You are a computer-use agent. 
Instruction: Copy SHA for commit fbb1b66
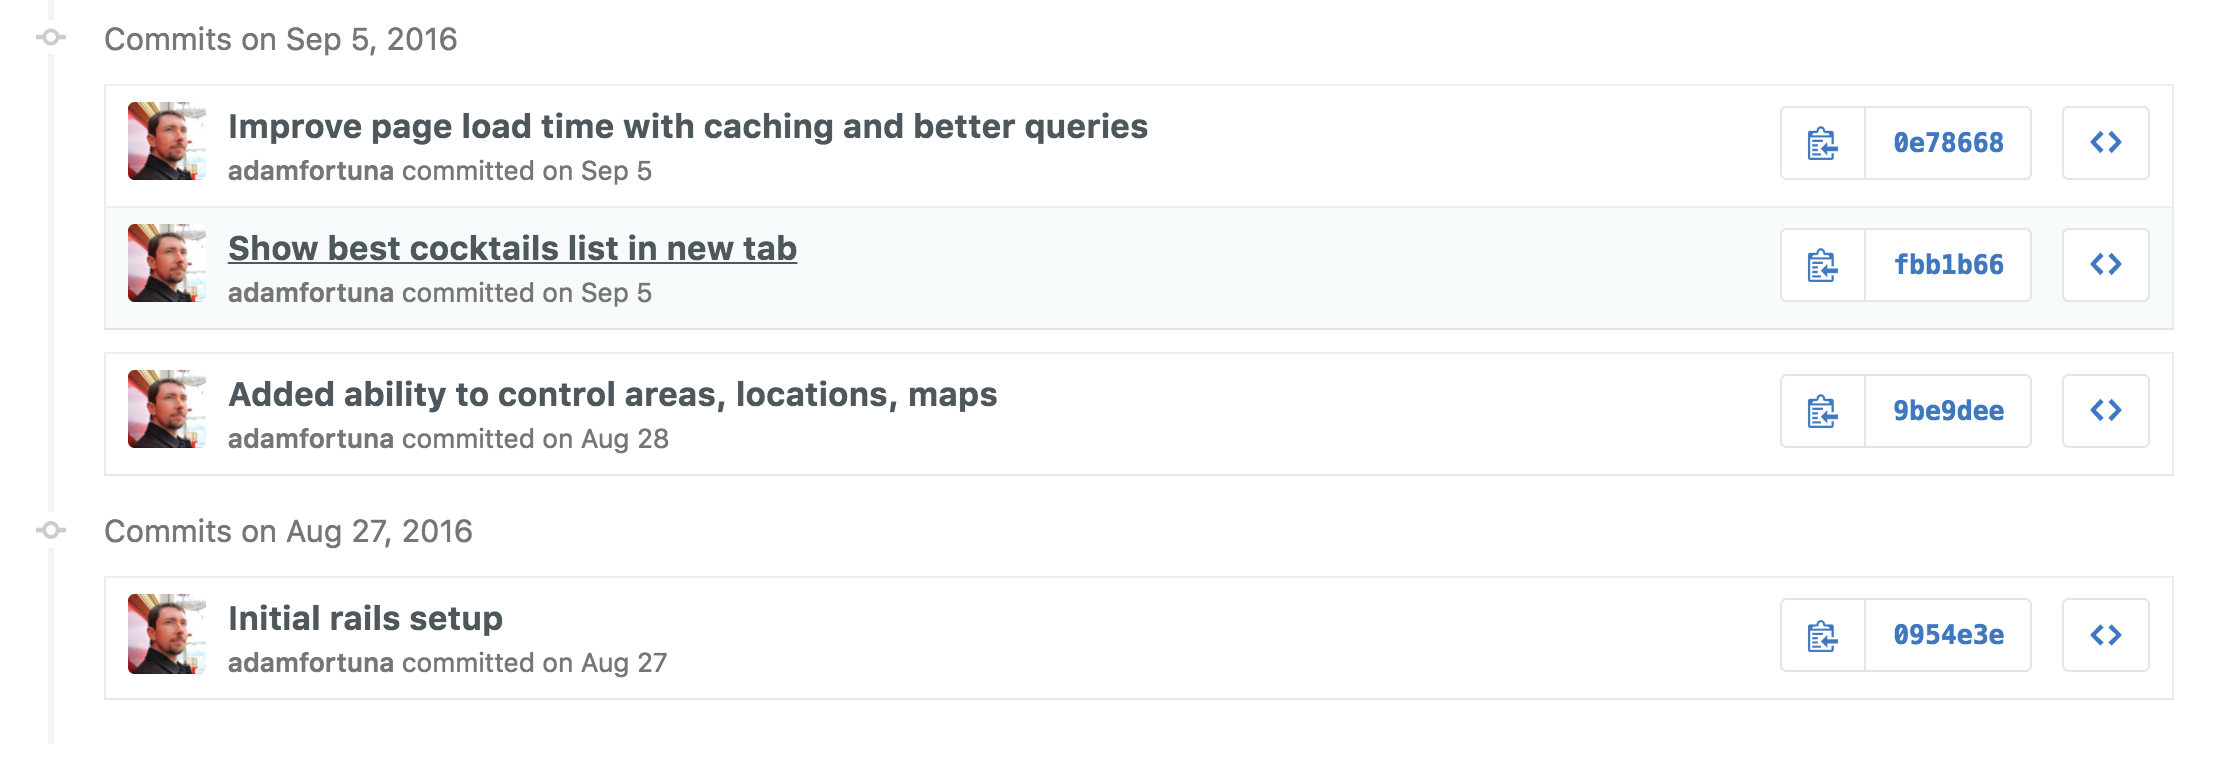tap(1822, 265)
